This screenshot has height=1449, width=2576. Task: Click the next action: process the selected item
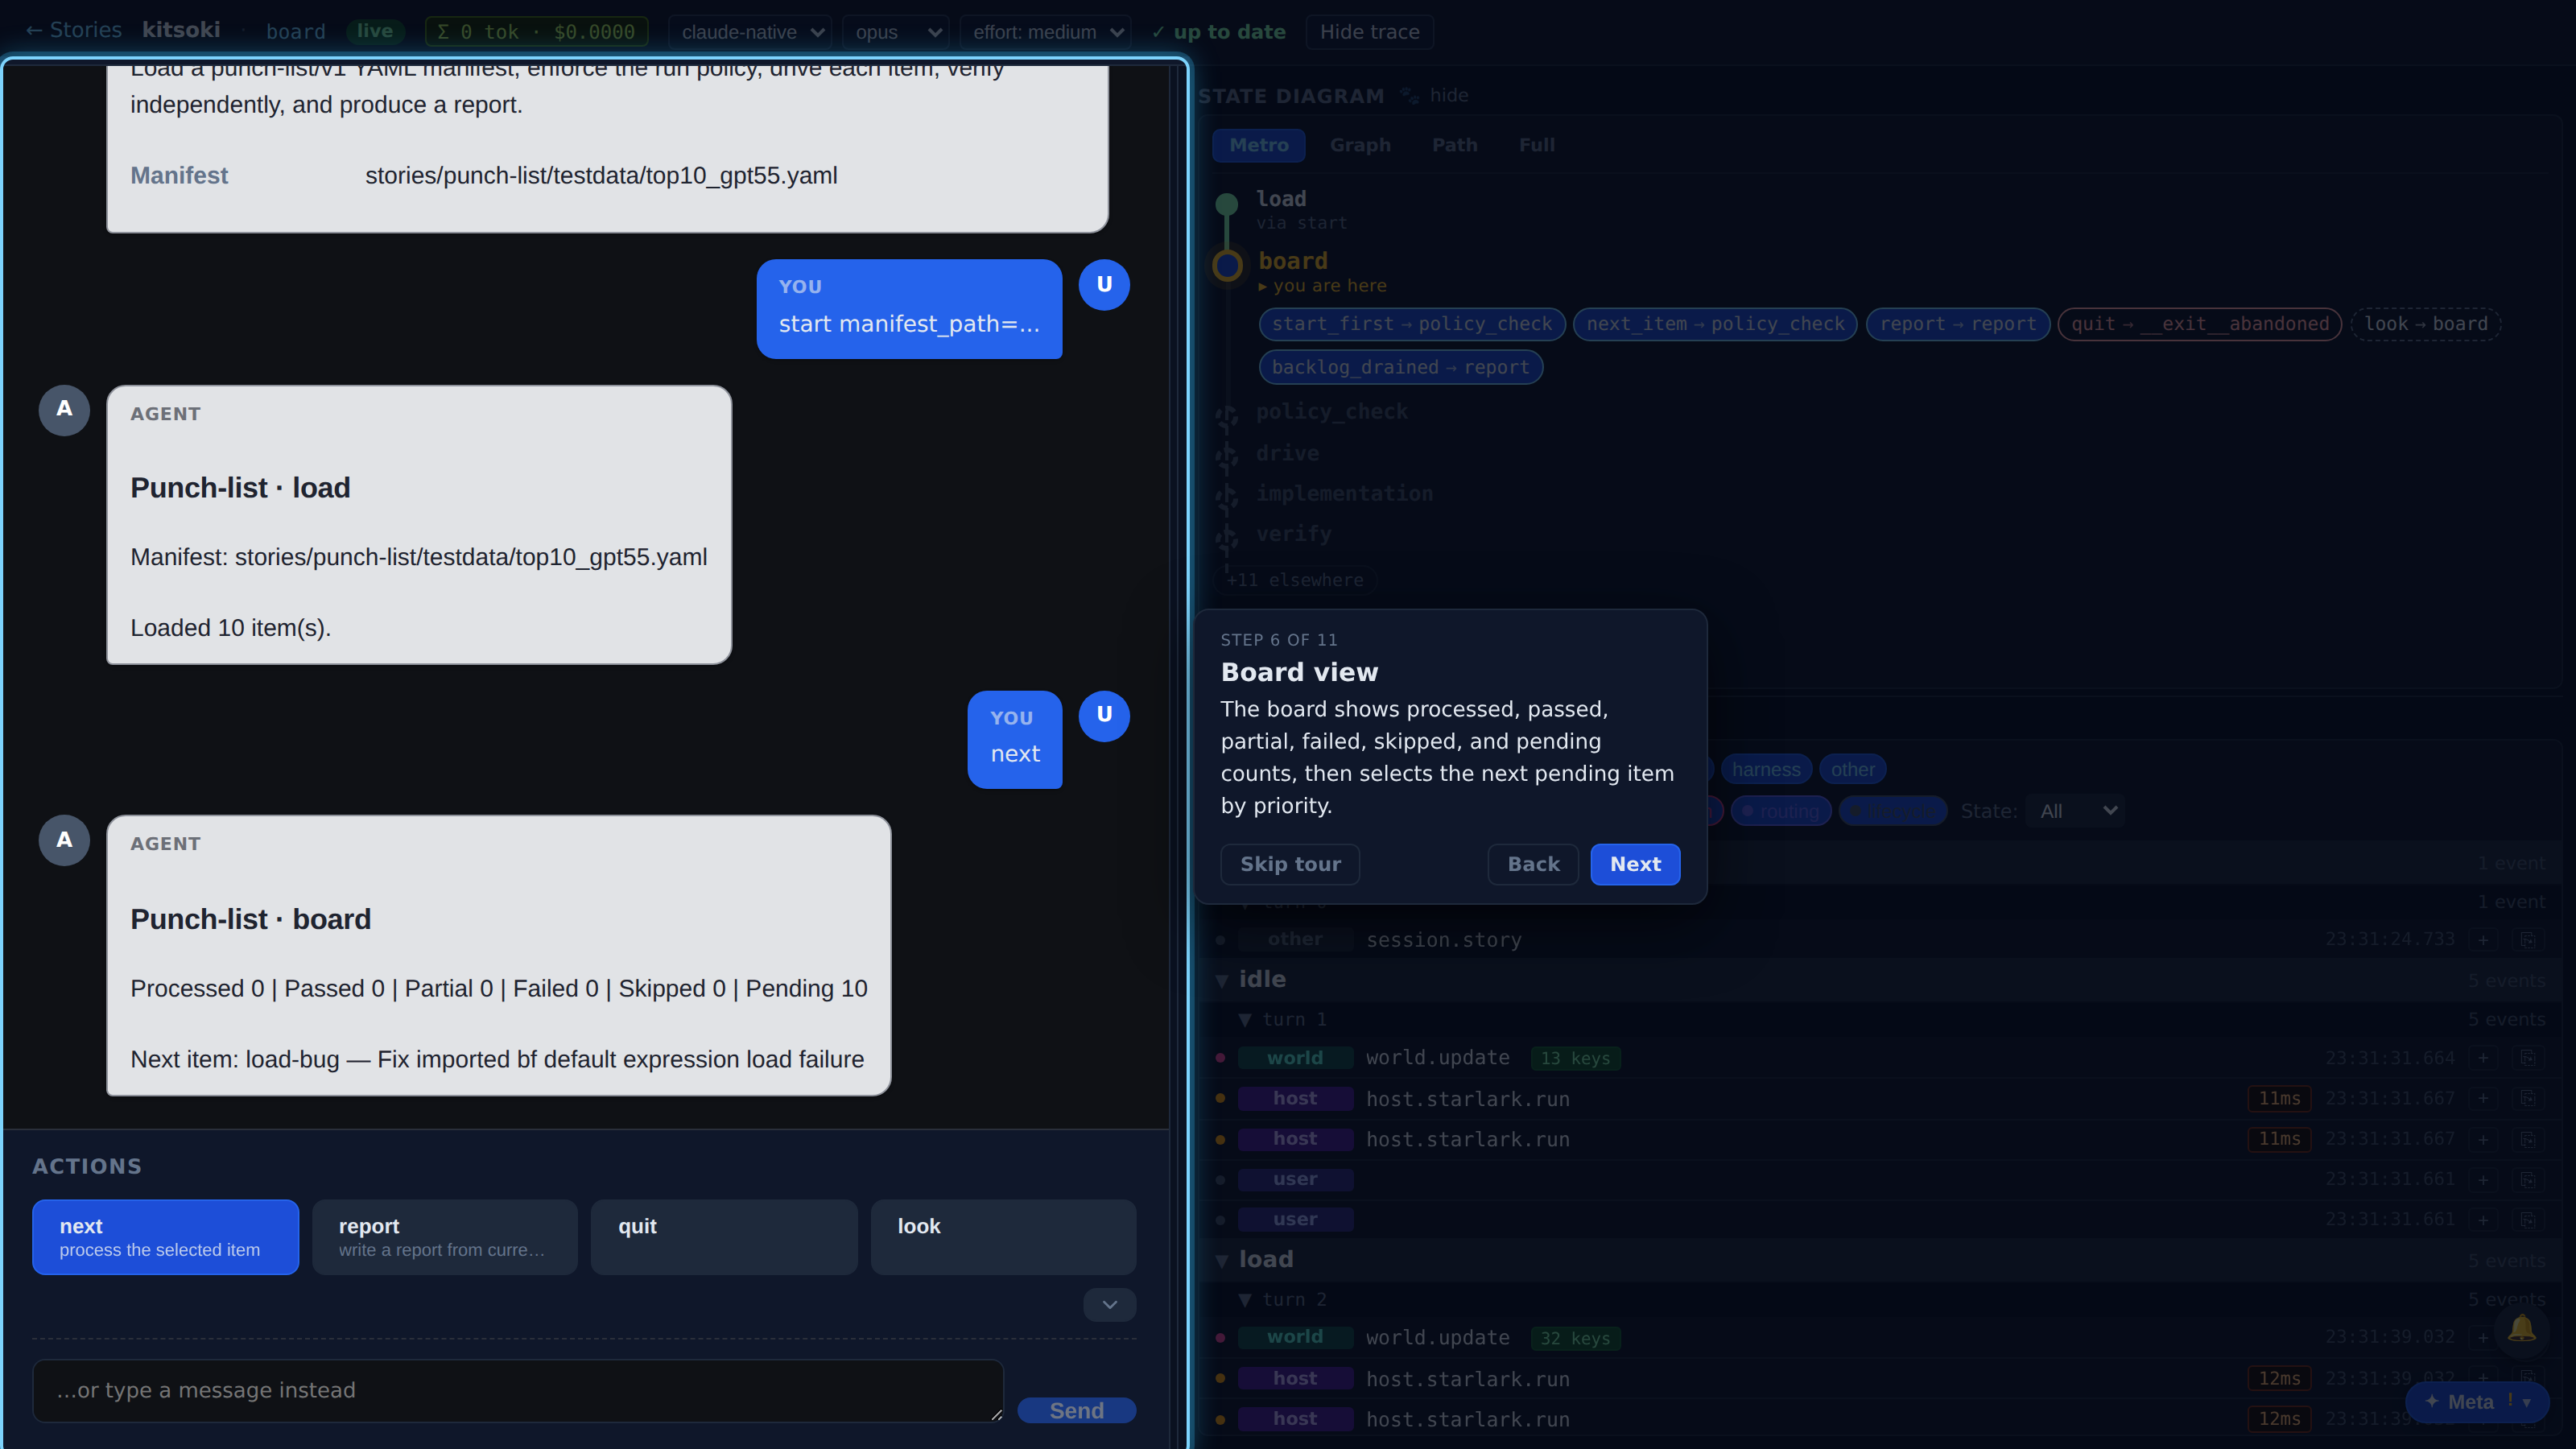[165, 1237]
